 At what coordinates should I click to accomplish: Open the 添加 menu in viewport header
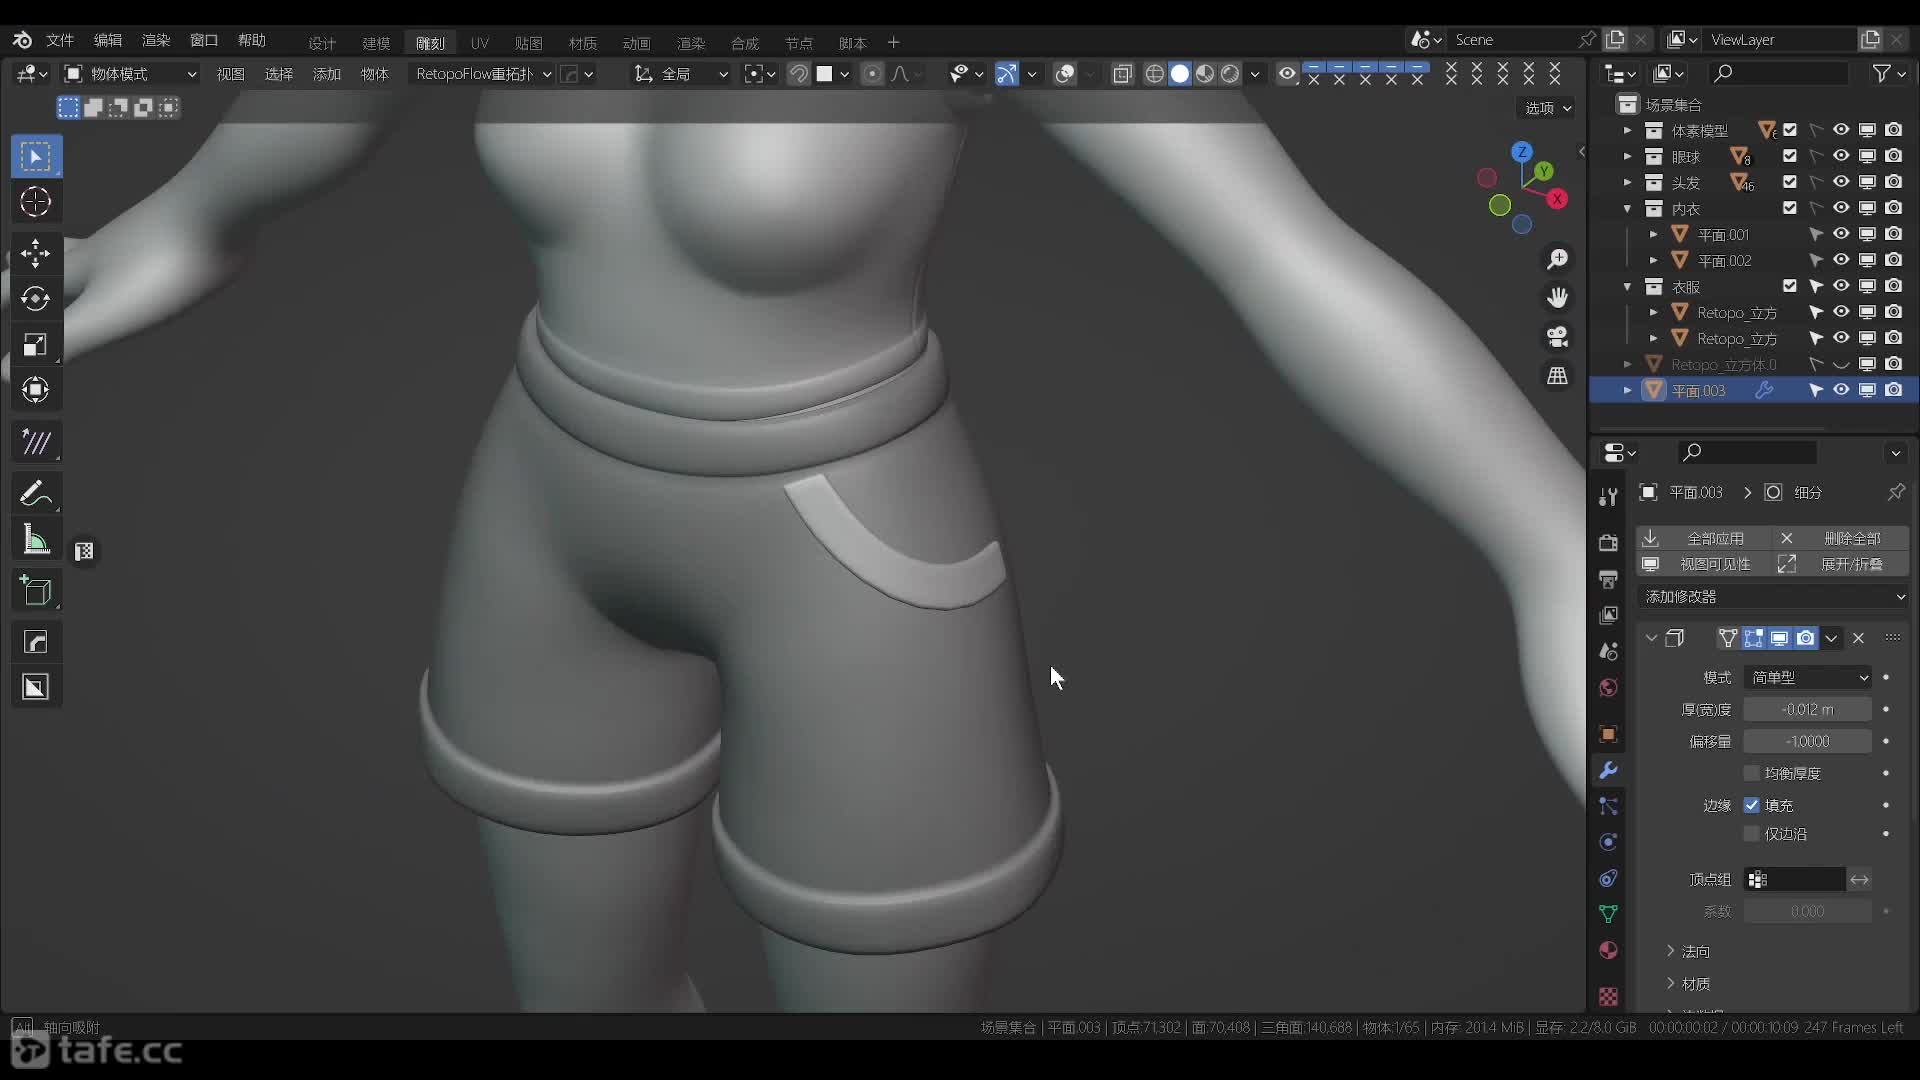point(327,74)
